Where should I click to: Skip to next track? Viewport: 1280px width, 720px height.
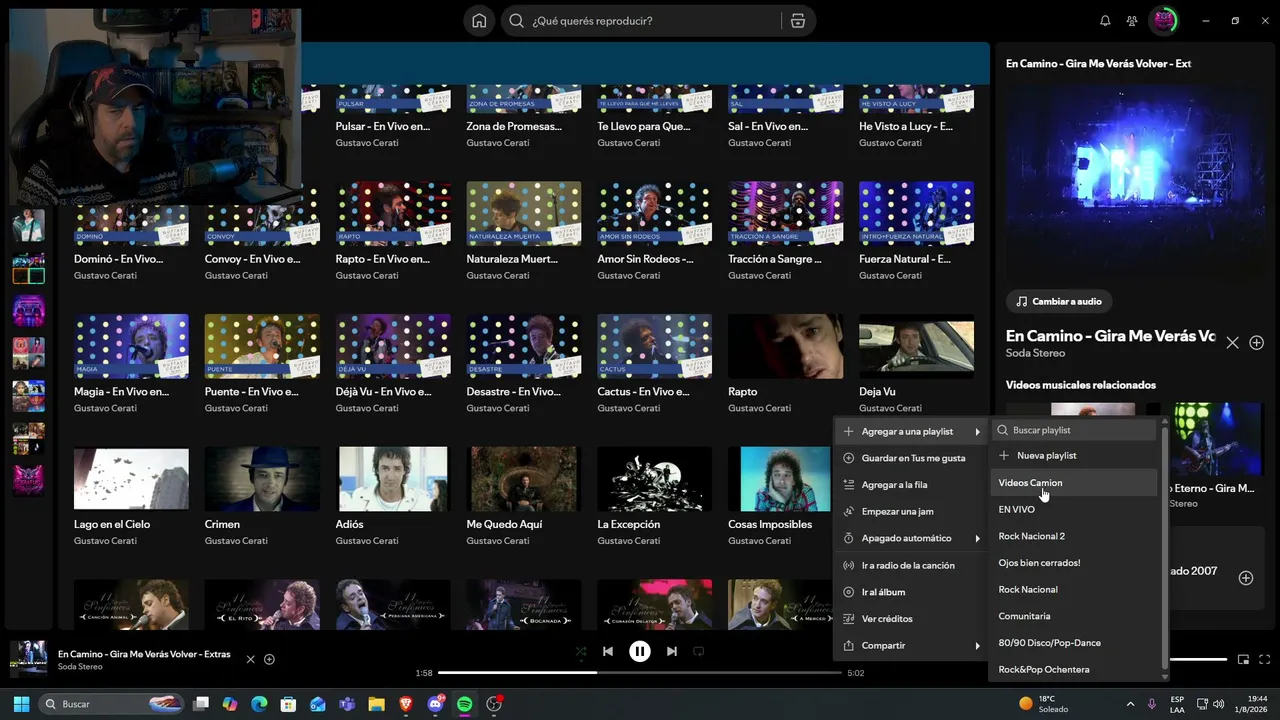coord(672,651)
